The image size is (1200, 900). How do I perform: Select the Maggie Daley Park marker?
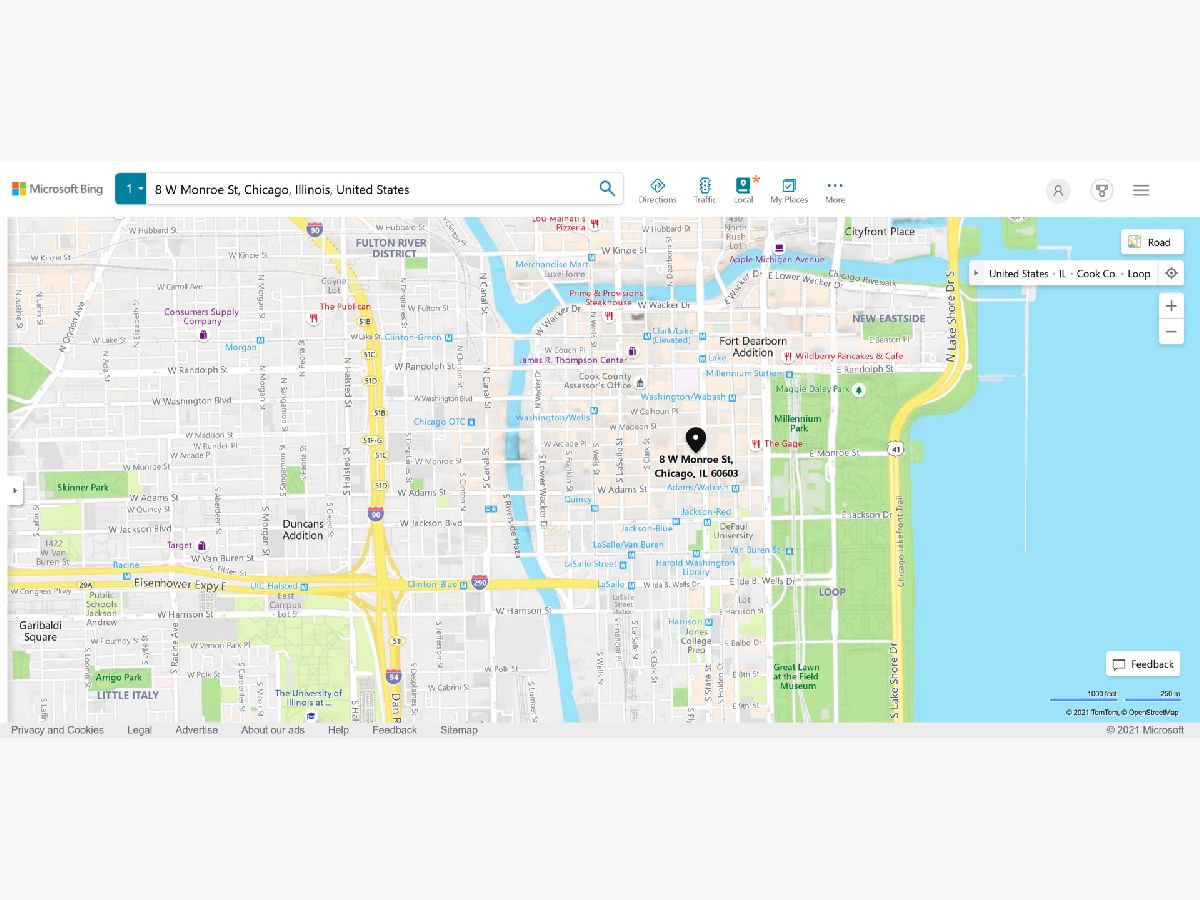point(859,389)
